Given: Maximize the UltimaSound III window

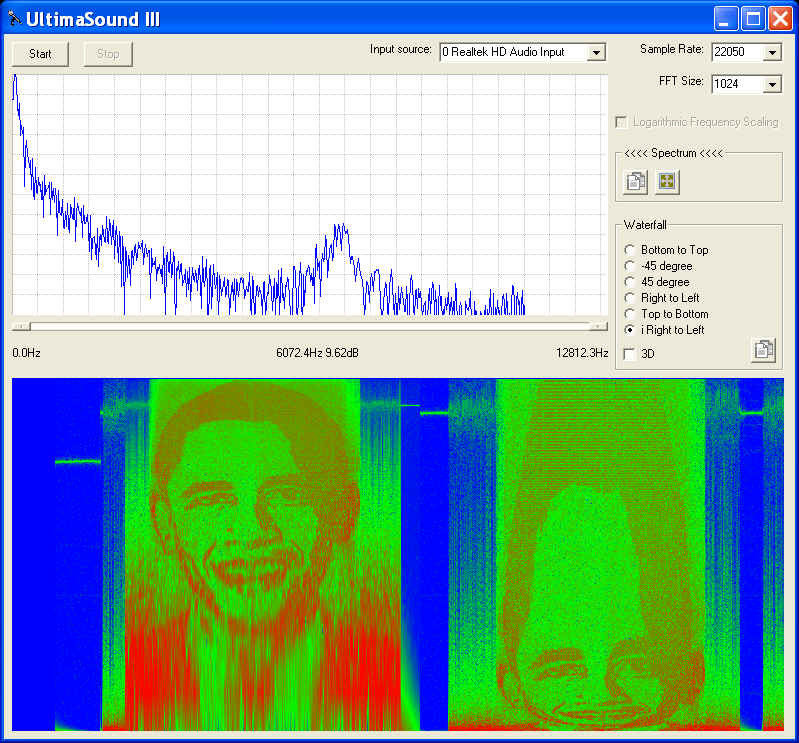Looking at the screenshot, I should [x=753, y=19].
